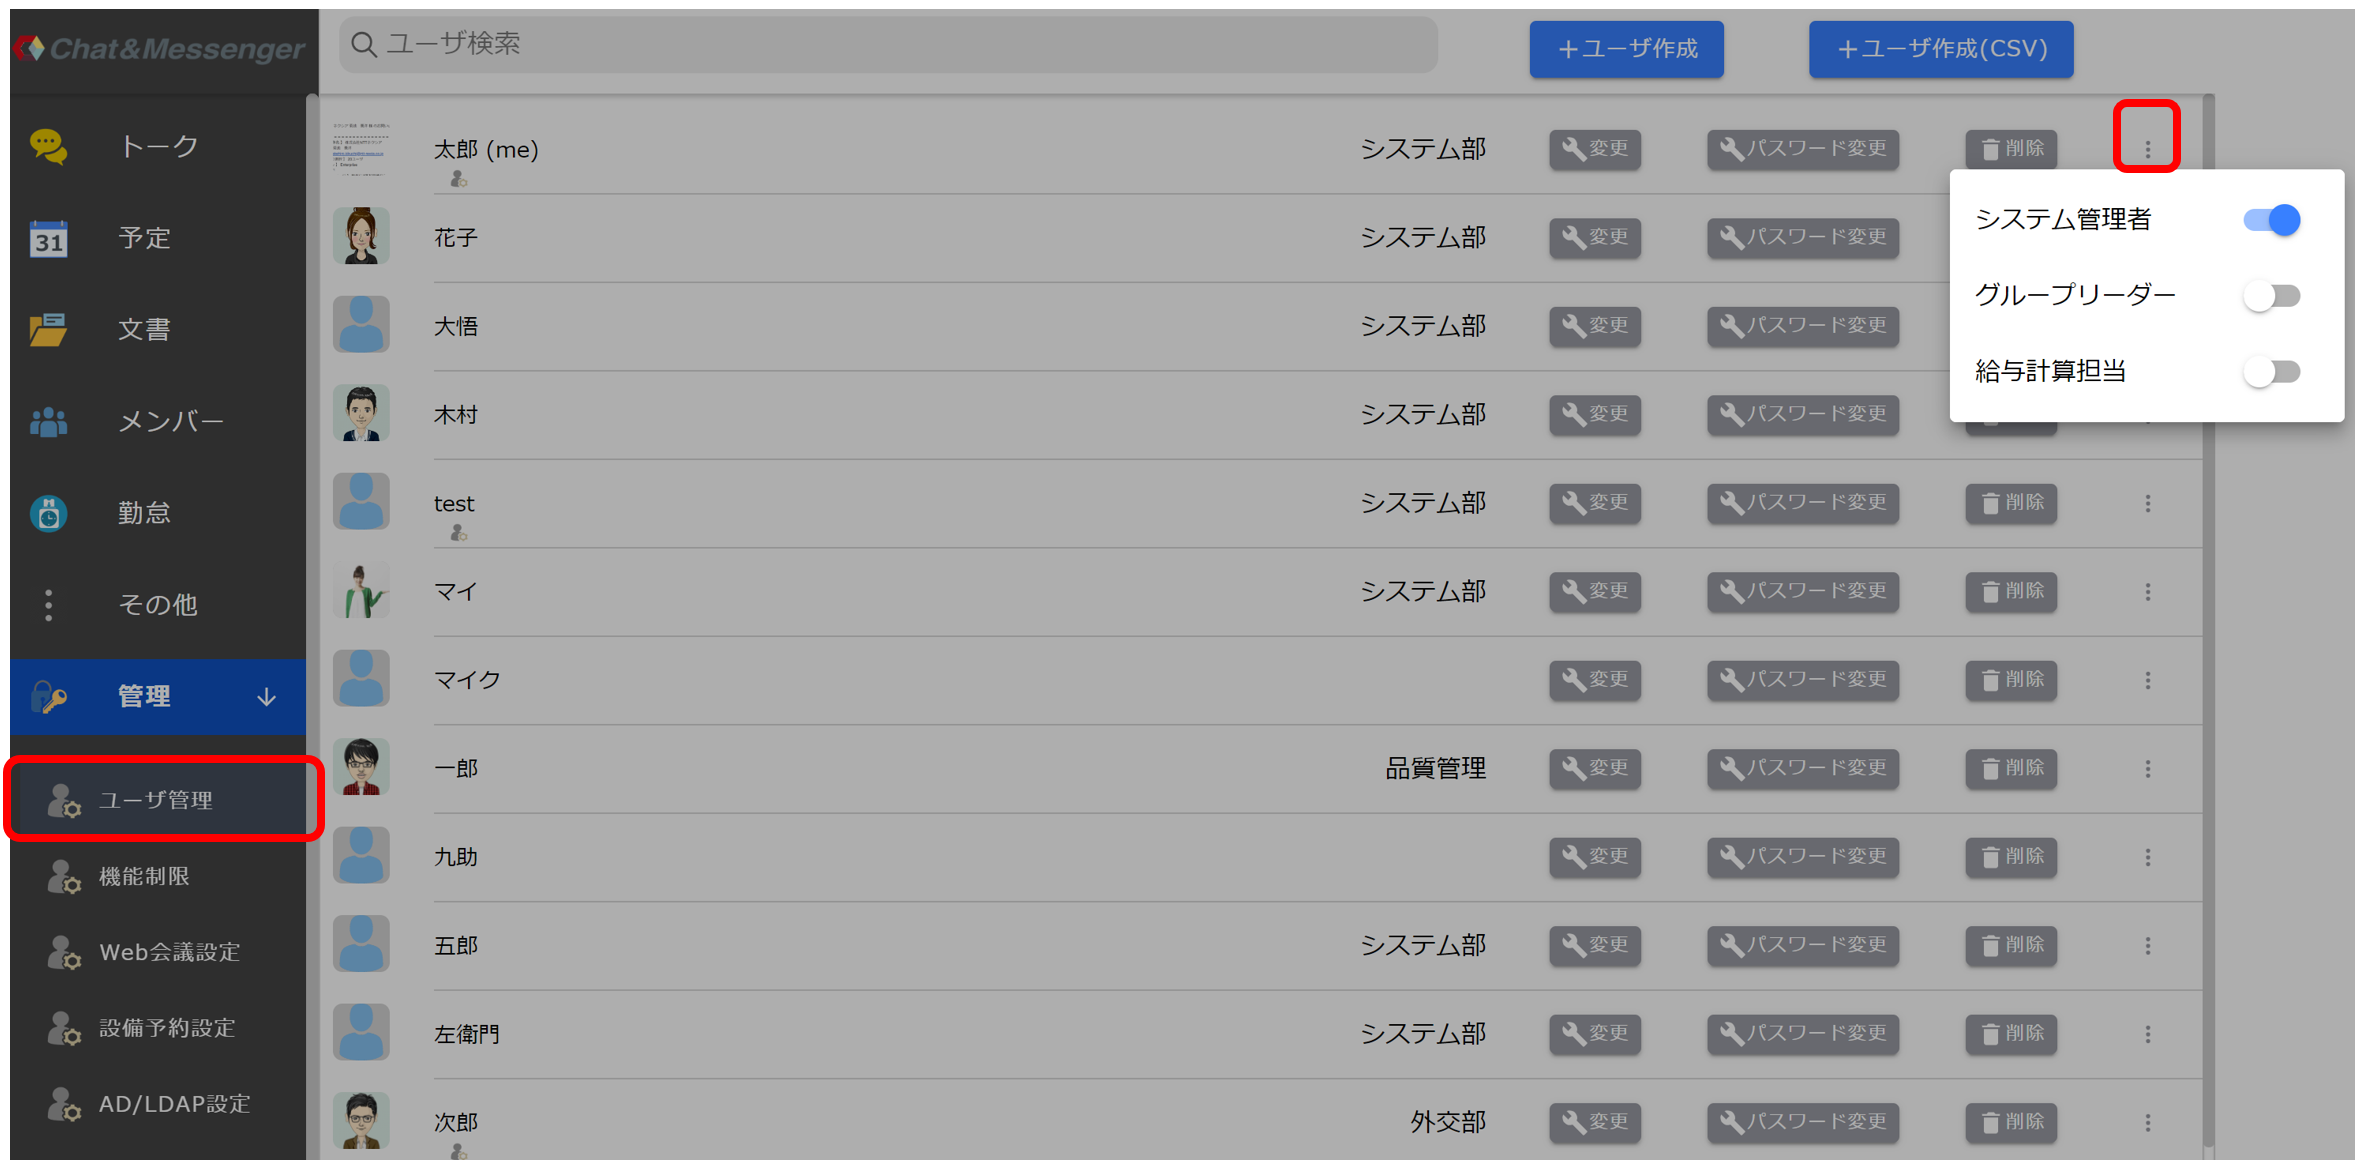Enable the グループリーダー toggle

[2272, 296]
